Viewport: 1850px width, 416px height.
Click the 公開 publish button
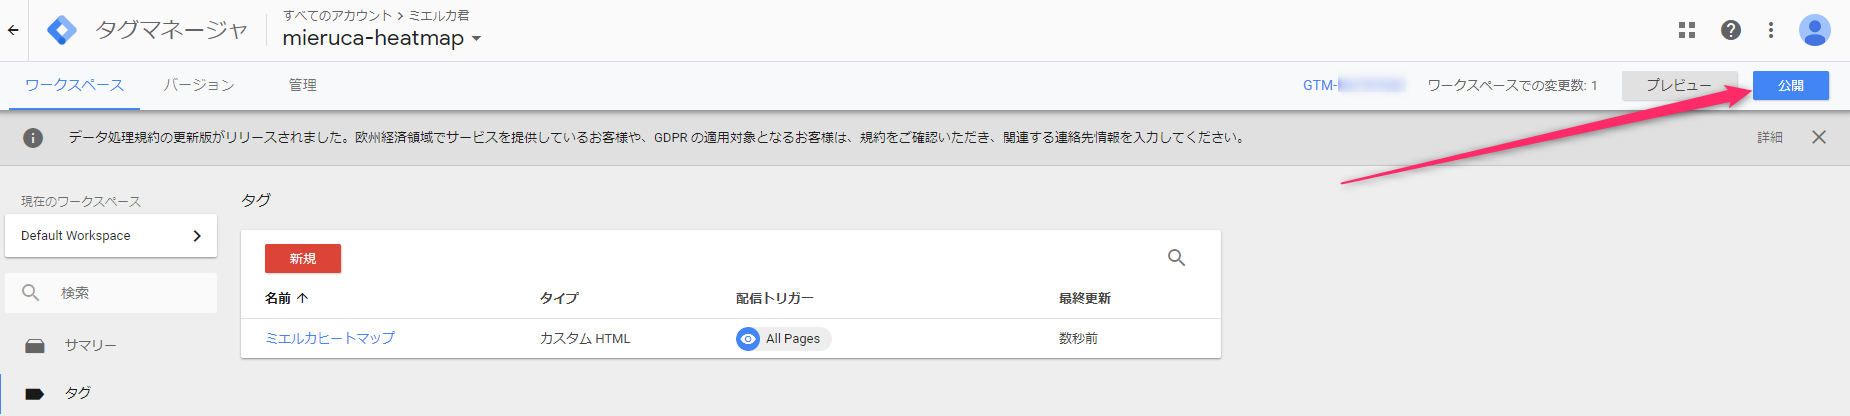click(x=1791, y=85)
